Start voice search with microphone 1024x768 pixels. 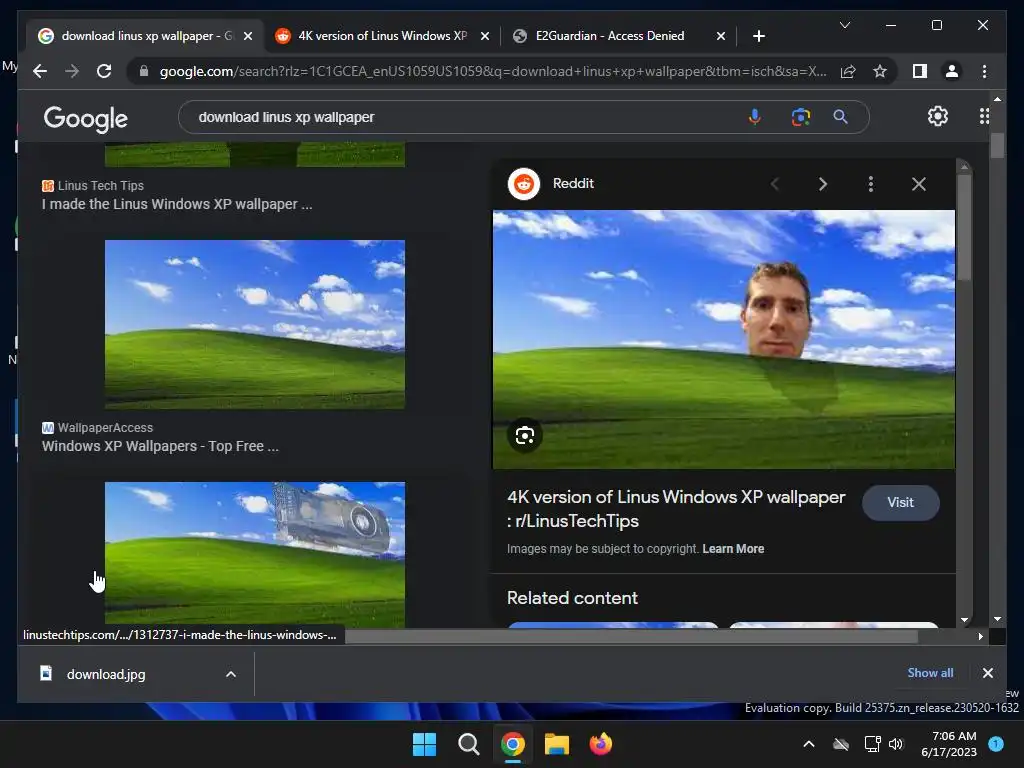[x=754, y=117]
